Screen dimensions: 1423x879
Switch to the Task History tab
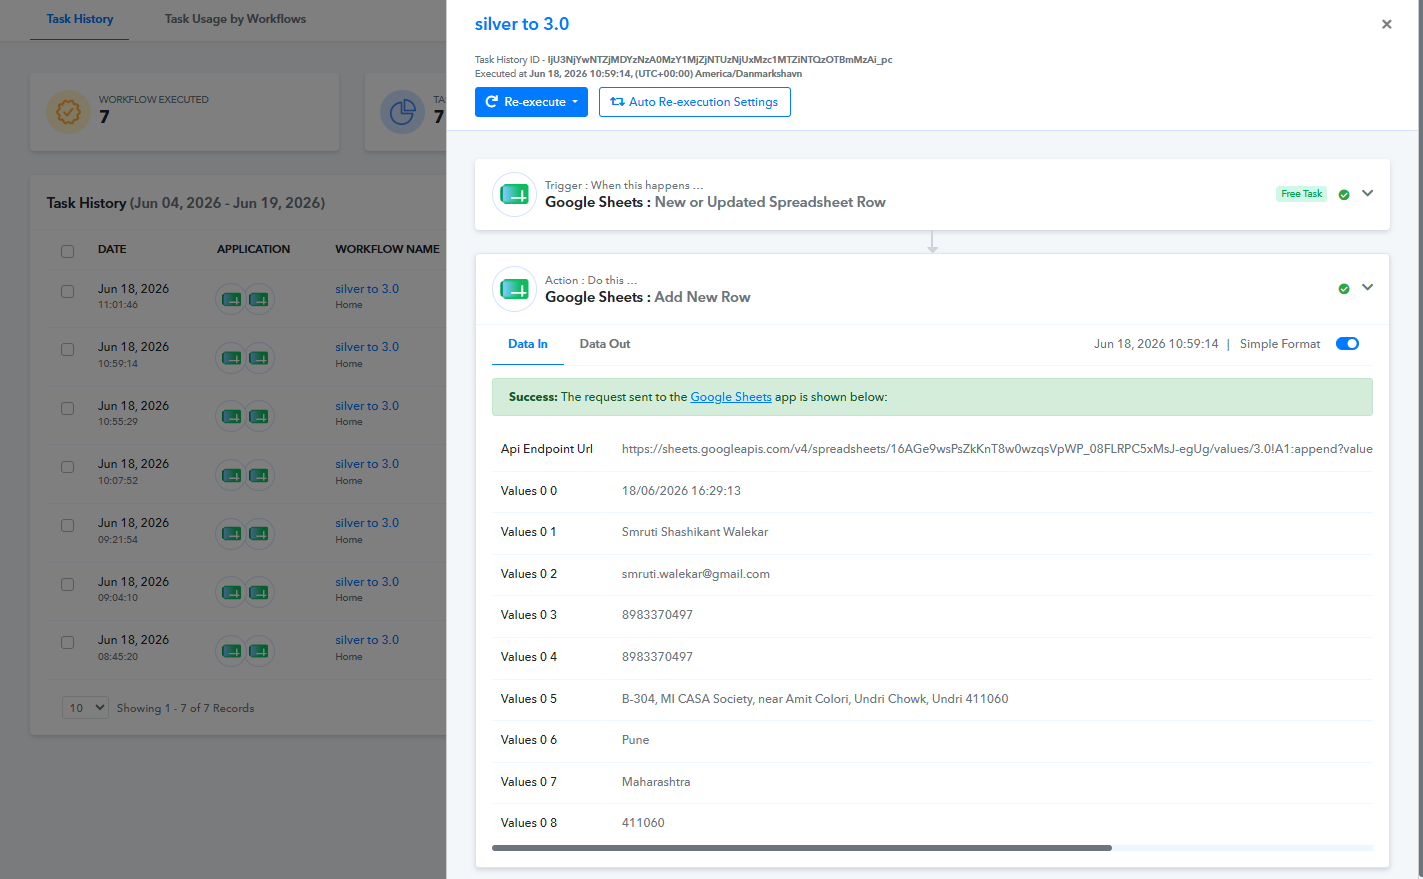point(80,19)
